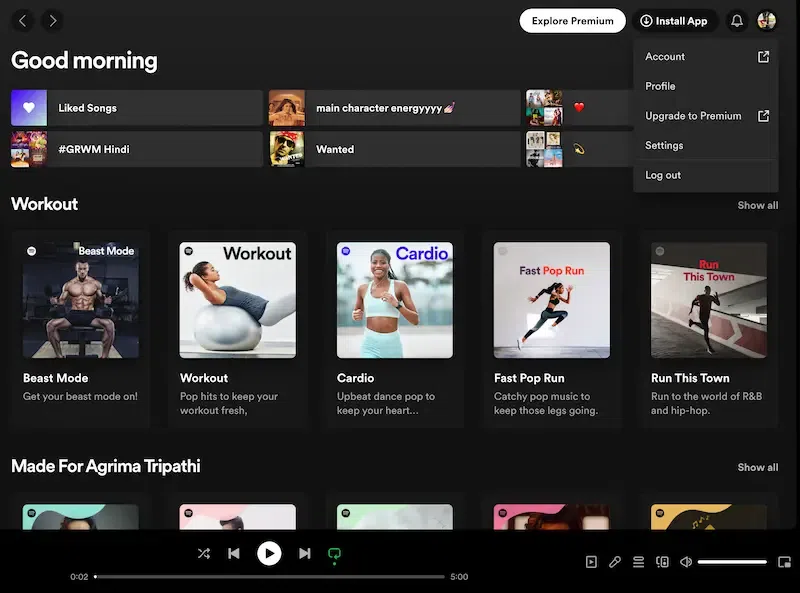
Task: Click the volume slider
Action: coord(732,562)
